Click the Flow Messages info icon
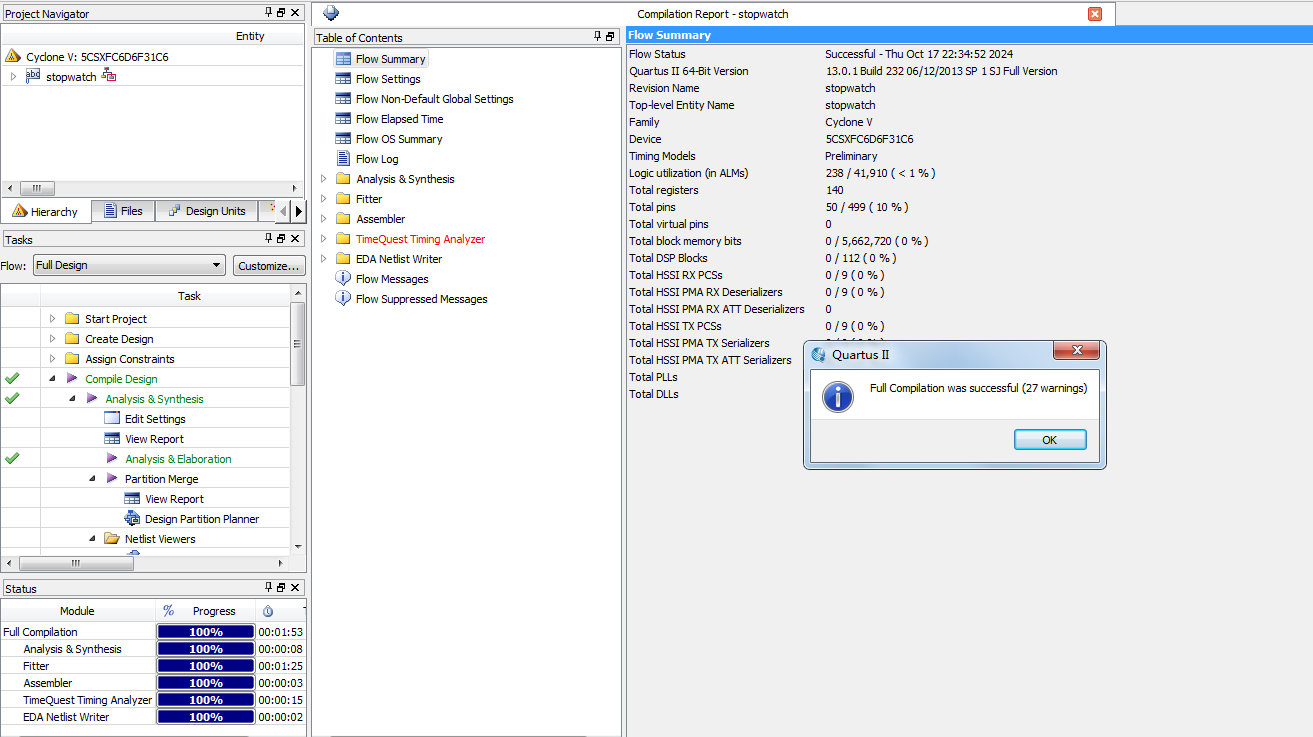This screenshot has width=1313, height=737. [x=344, y=279]
